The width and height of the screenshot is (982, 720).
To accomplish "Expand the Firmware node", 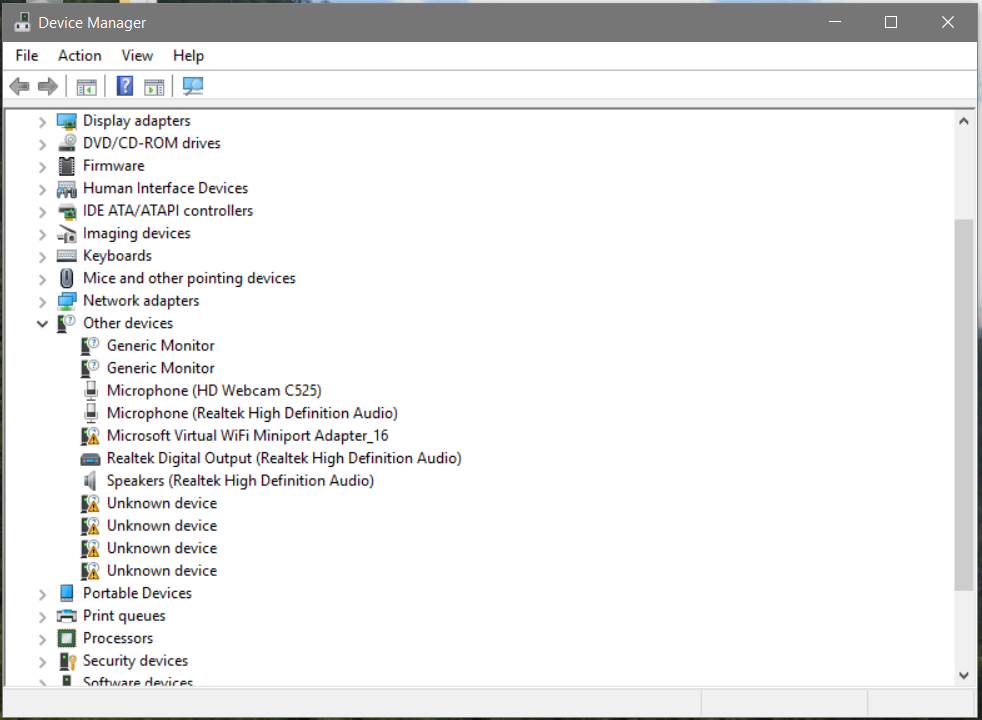I will coord(42,167).
